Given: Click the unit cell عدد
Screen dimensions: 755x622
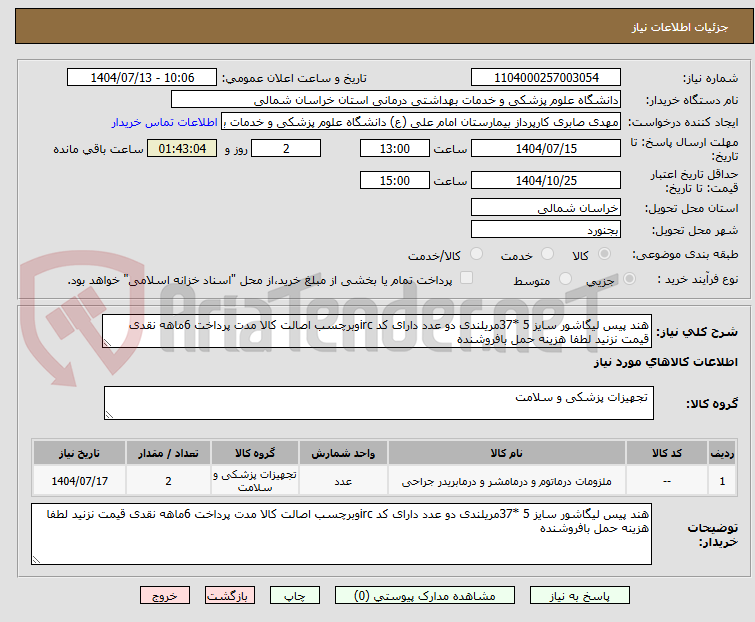Looking at the screenshot, I should tap(343, 481).
